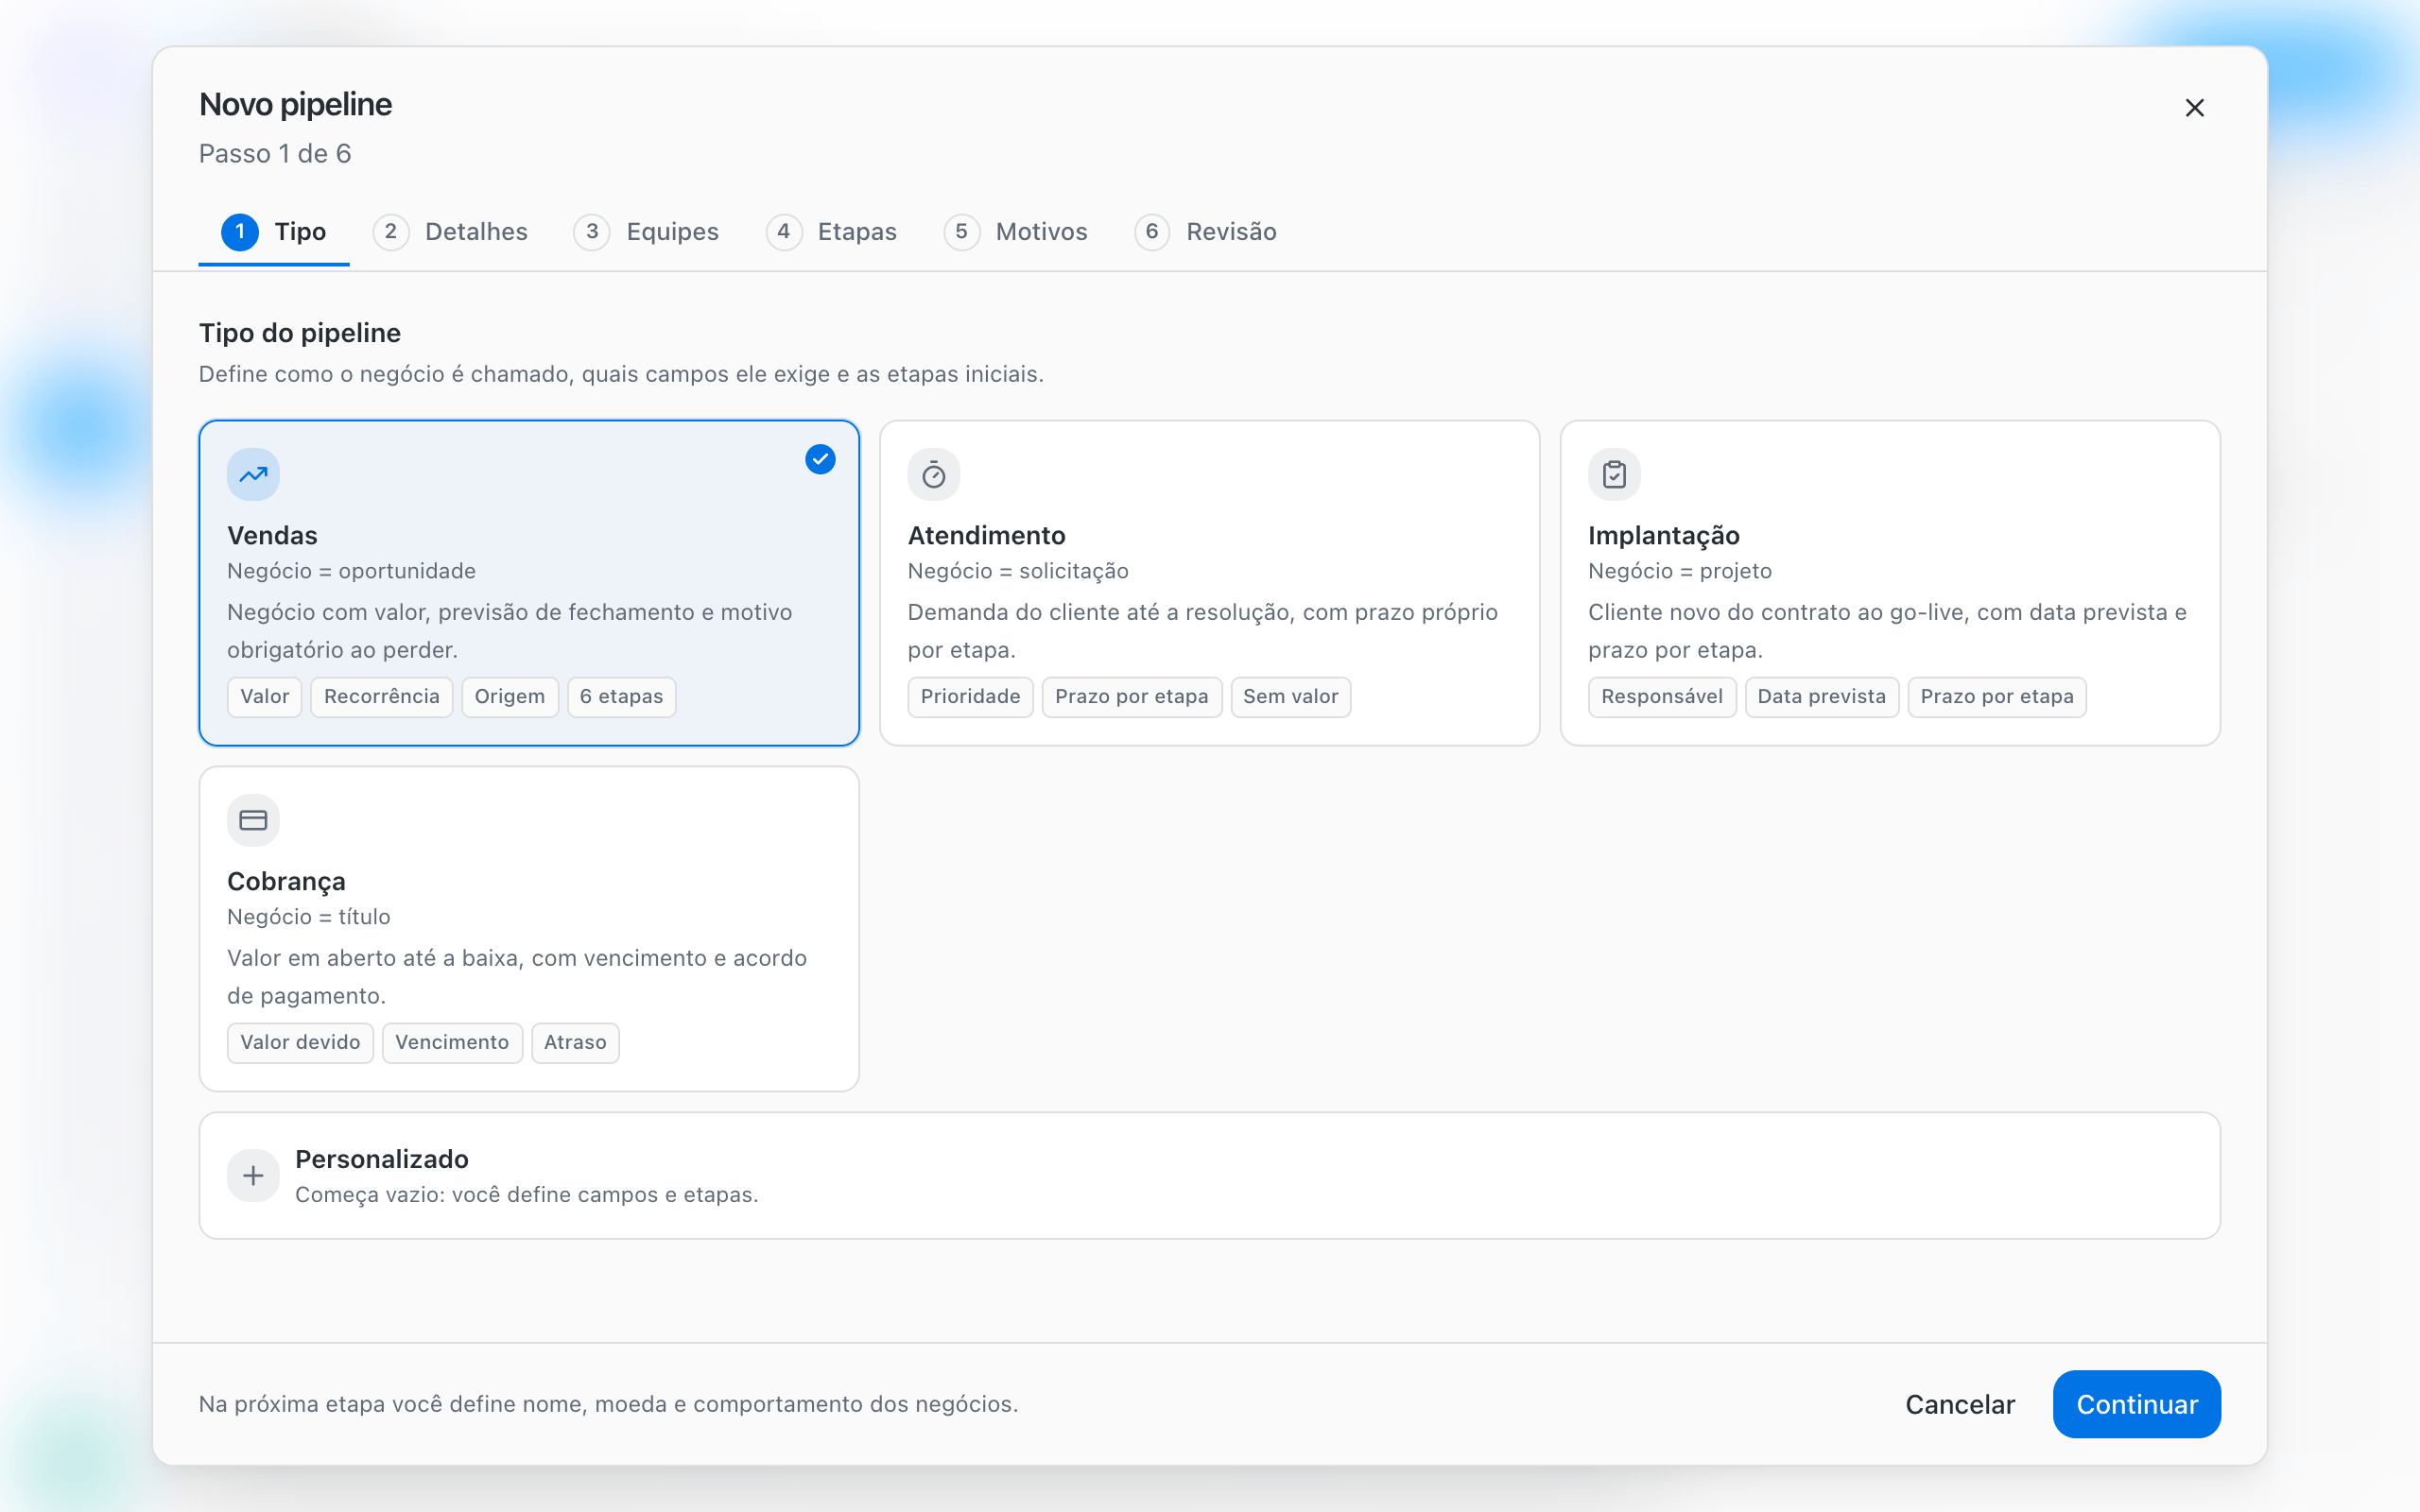This screenshot has height=1512, width=2420.
Task: Click the Data prevista tag
Action: click(x=1822, y=697)
